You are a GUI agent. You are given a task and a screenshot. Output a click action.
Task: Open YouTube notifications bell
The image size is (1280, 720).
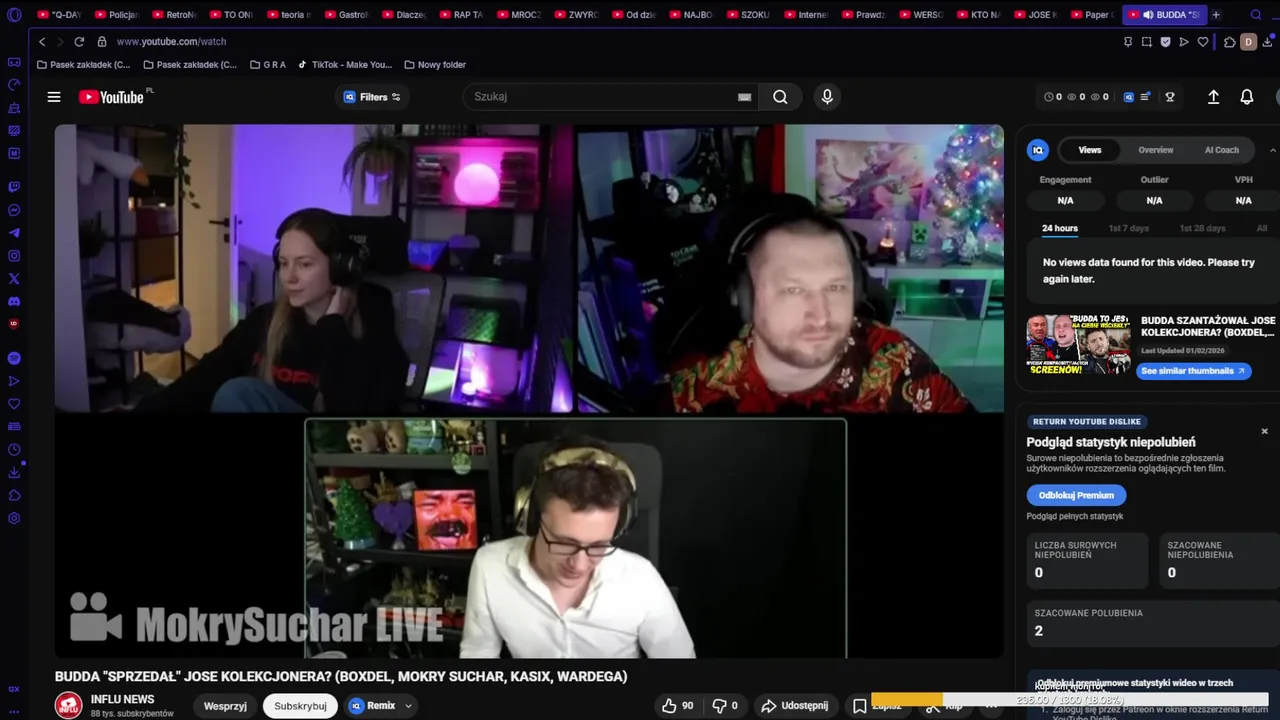1247,97
